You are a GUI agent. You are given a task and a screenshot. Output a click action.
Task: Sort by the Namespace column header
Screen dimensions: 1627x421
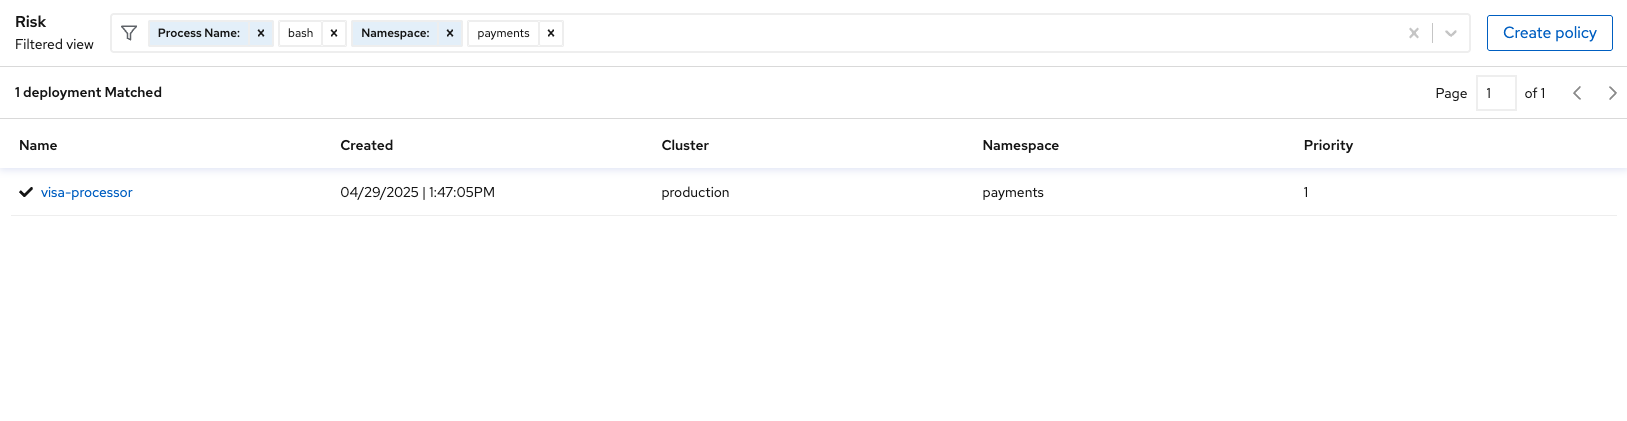(1020, 145)
